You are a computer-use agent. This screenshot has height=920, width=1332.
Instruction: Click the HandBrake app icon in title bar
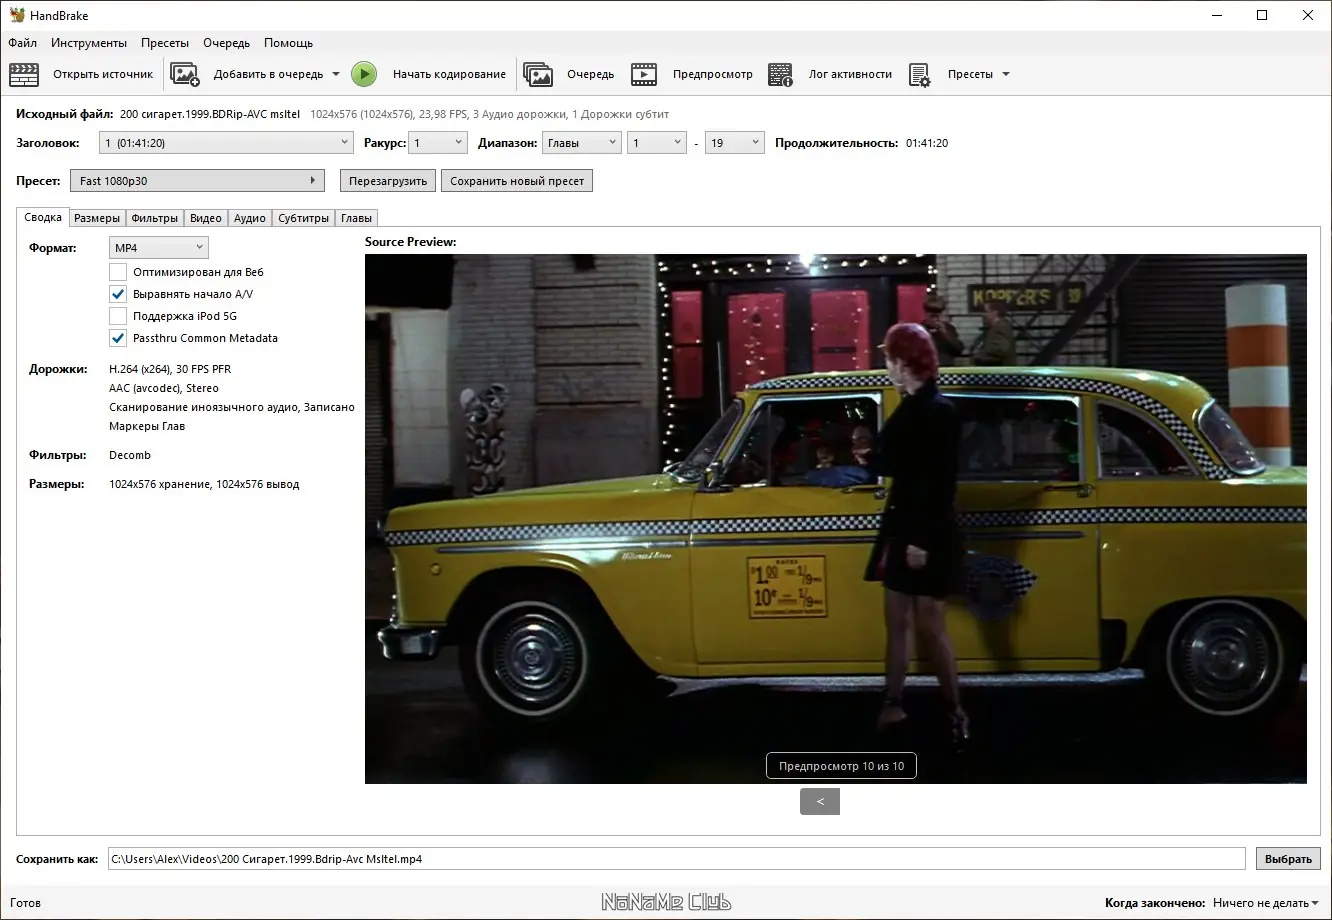click(x=17, y=15)
